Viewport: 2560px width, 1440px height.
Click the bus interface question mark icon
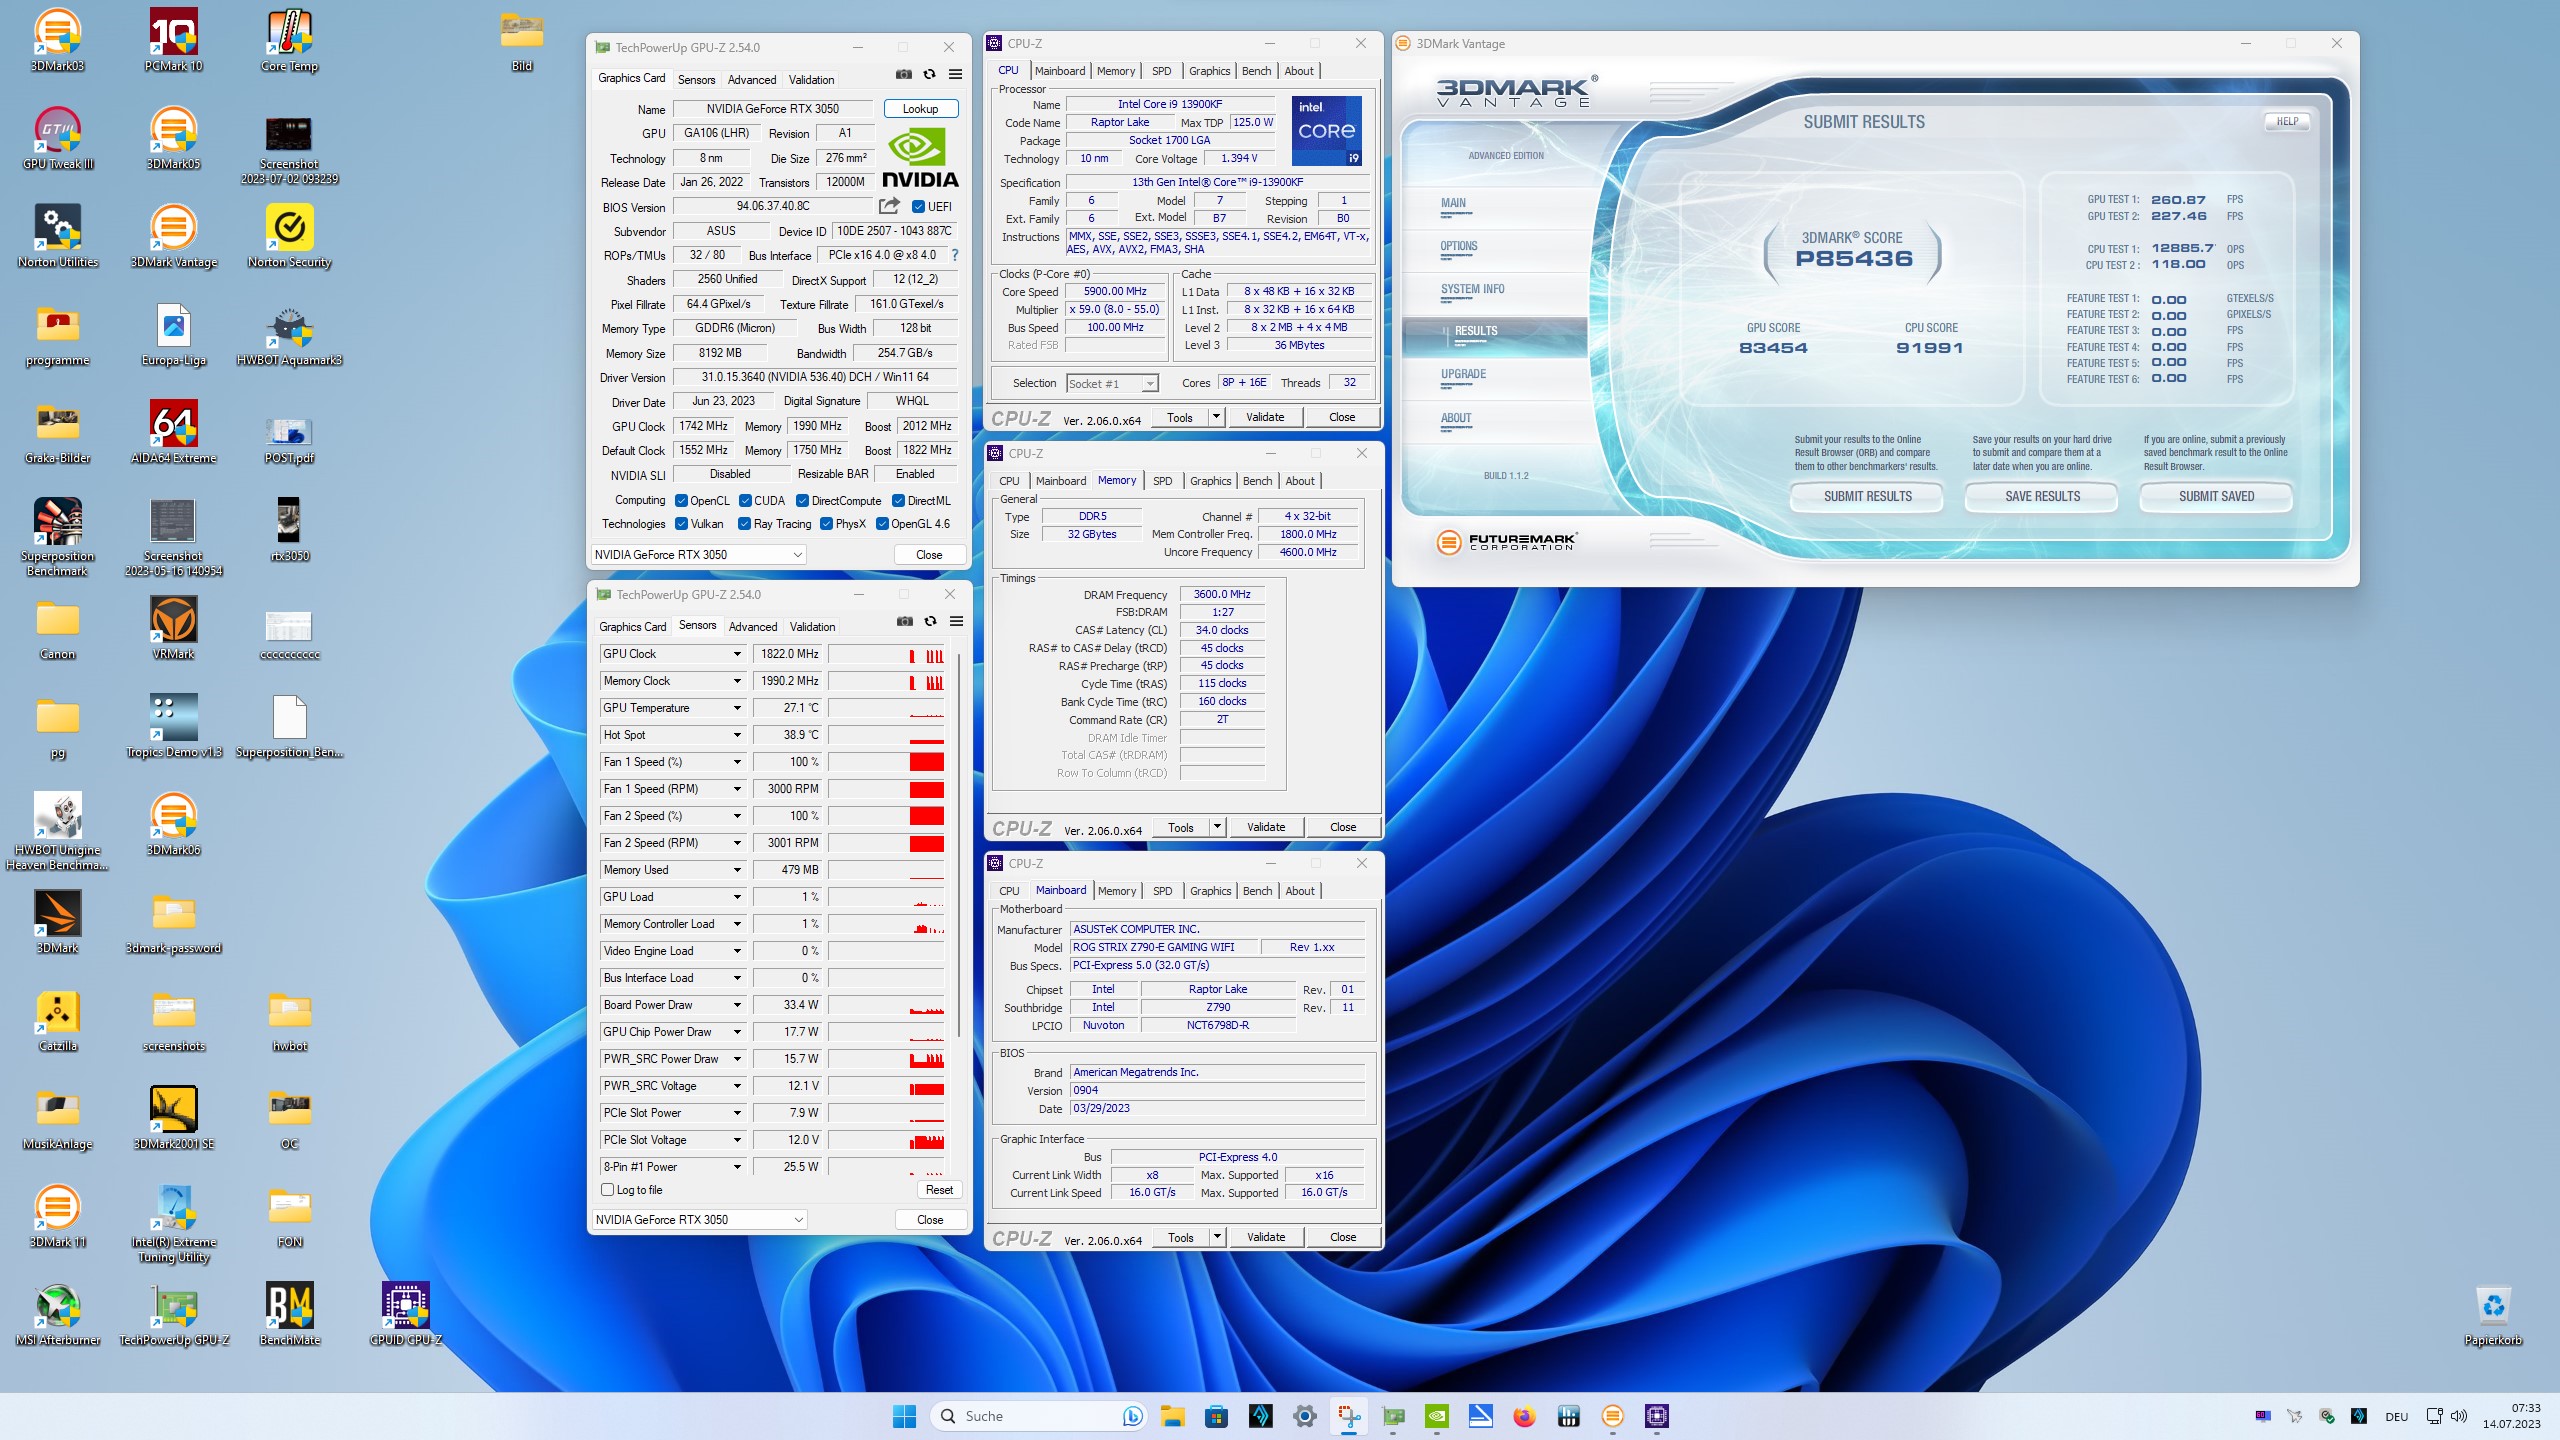tap(954, 255)
